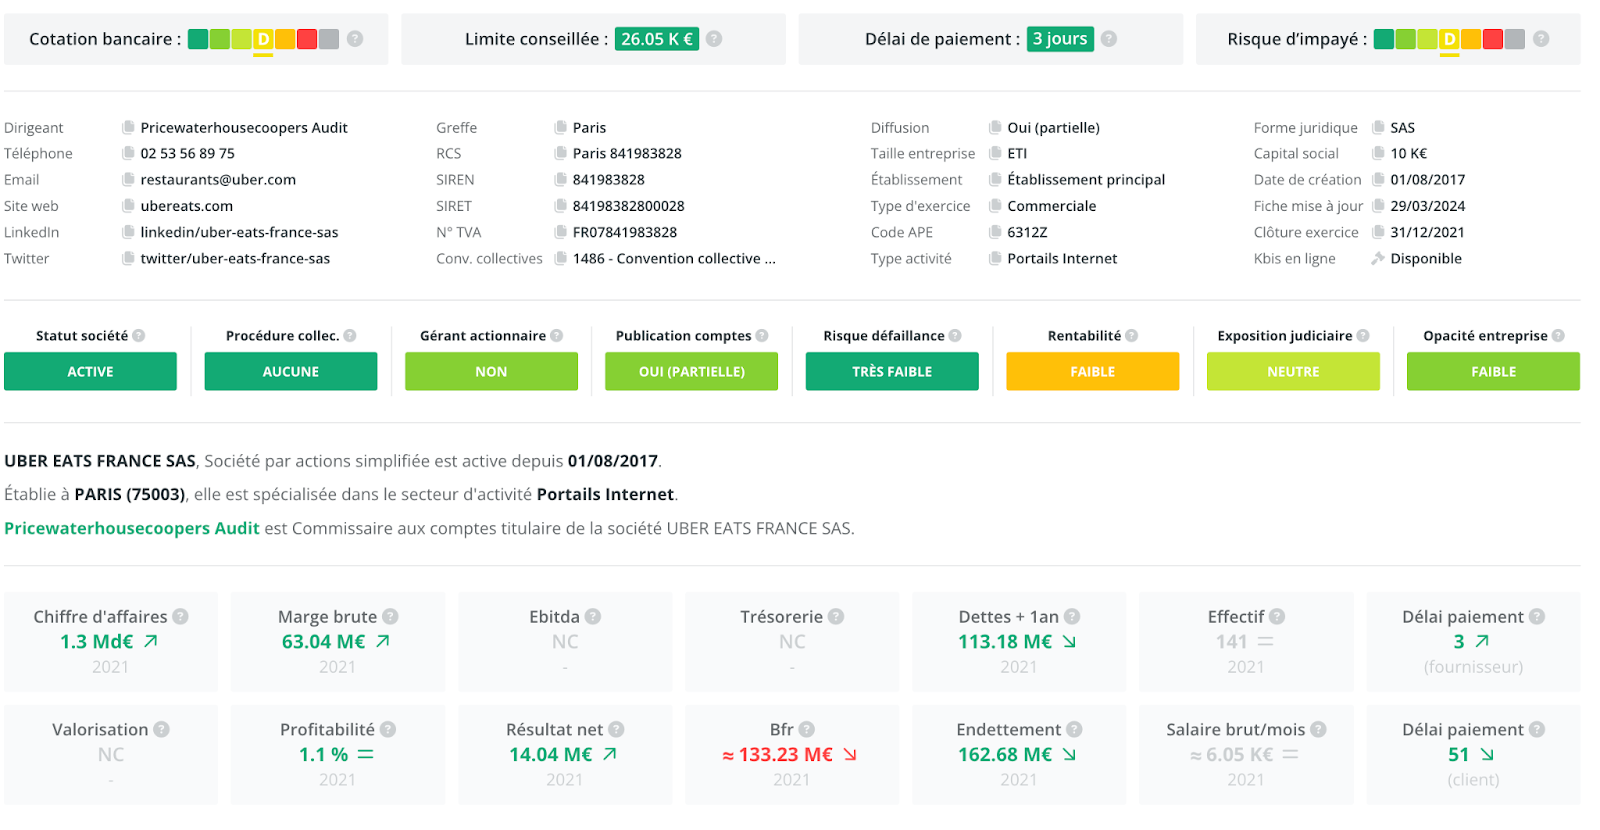Open Disponible Kbis en ligne link

1426,258
